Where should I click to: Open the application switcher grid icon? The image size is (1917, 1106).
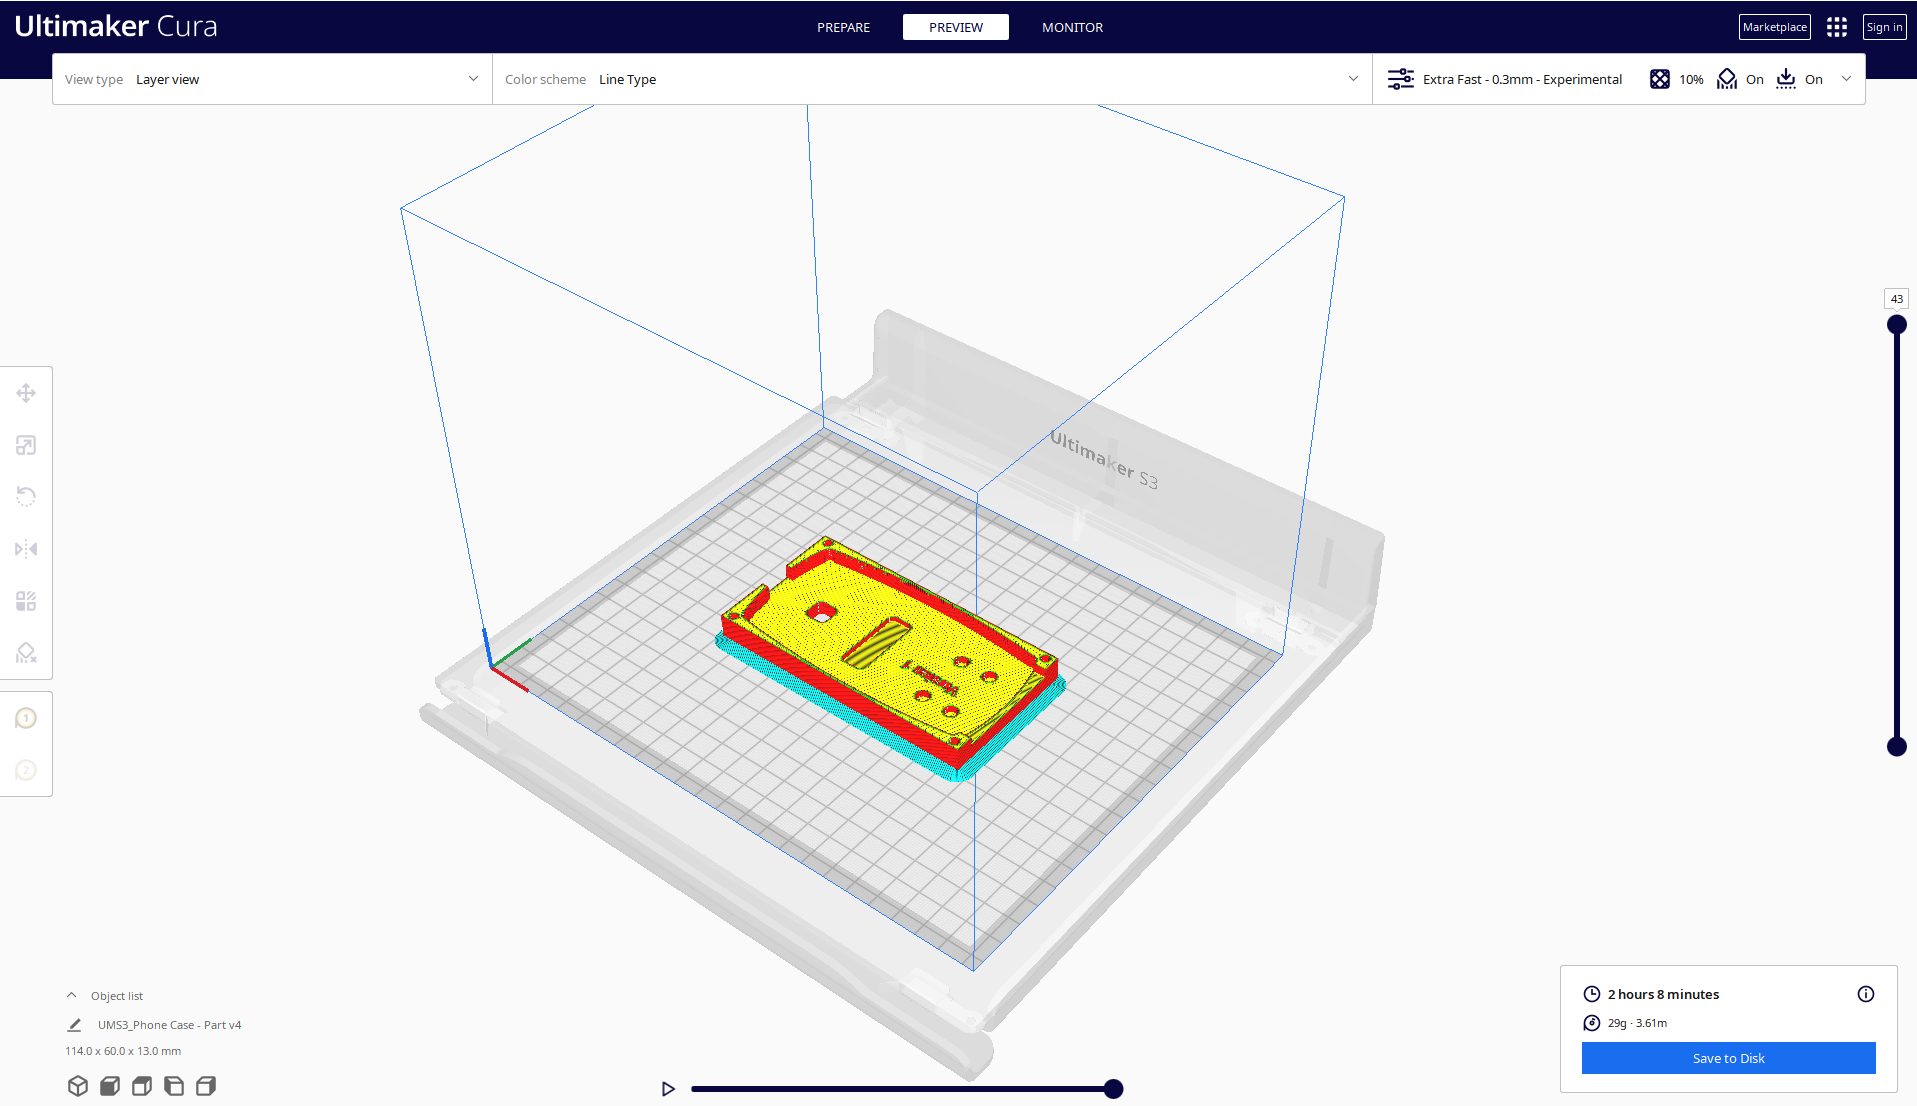coord(1836,27)
